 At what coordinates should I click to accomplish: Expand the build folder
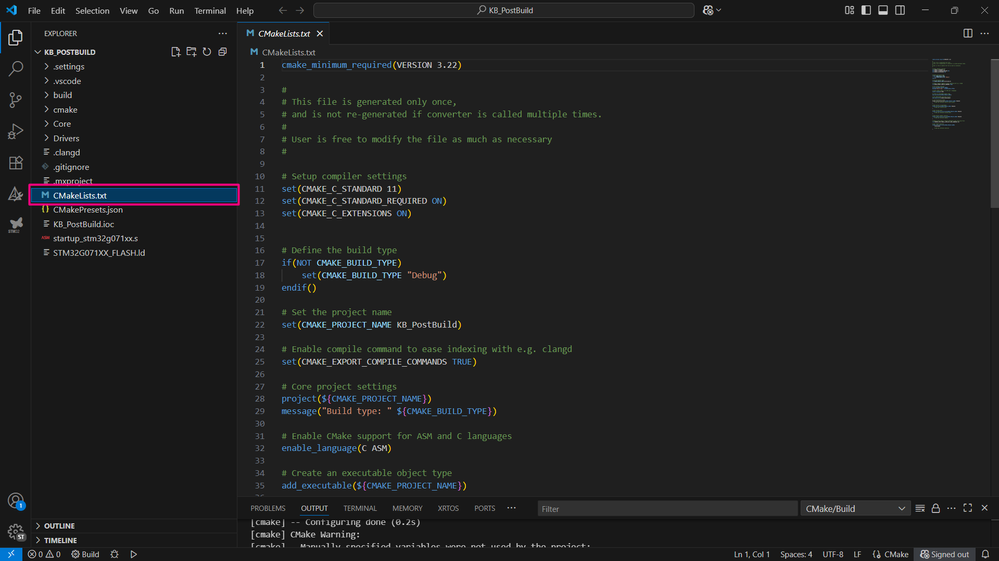pyautogui.click(x=134, y=95)
